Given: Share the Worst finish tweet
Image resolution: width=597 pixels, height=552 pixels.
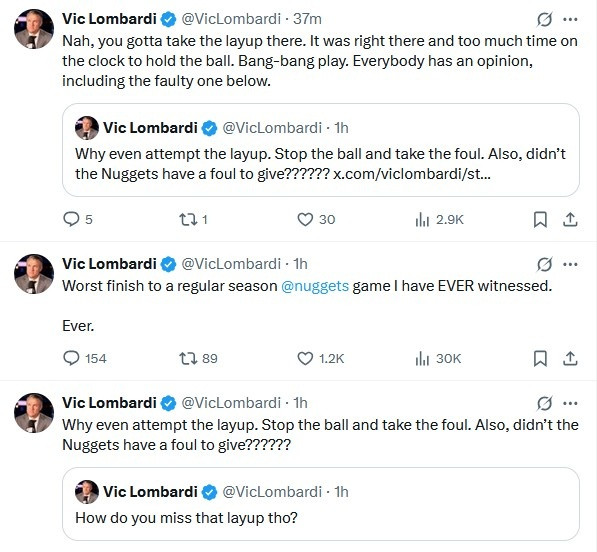Looking at the screenshot, I should click(570, 358).
